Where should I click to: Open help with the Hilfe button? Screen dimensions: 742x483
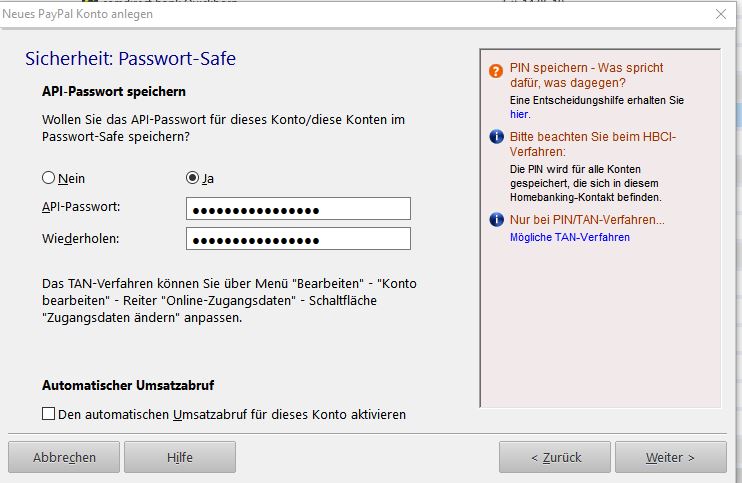point(180,457)
